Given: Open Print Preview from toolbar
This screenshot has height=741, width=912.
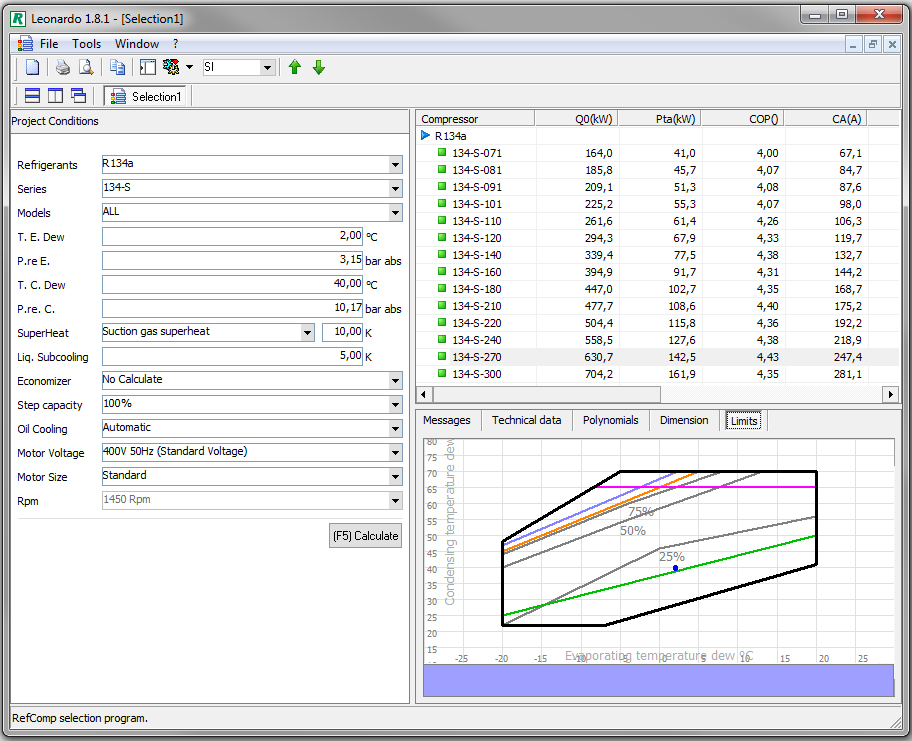Looking at the screenshot, I should 86,67.
